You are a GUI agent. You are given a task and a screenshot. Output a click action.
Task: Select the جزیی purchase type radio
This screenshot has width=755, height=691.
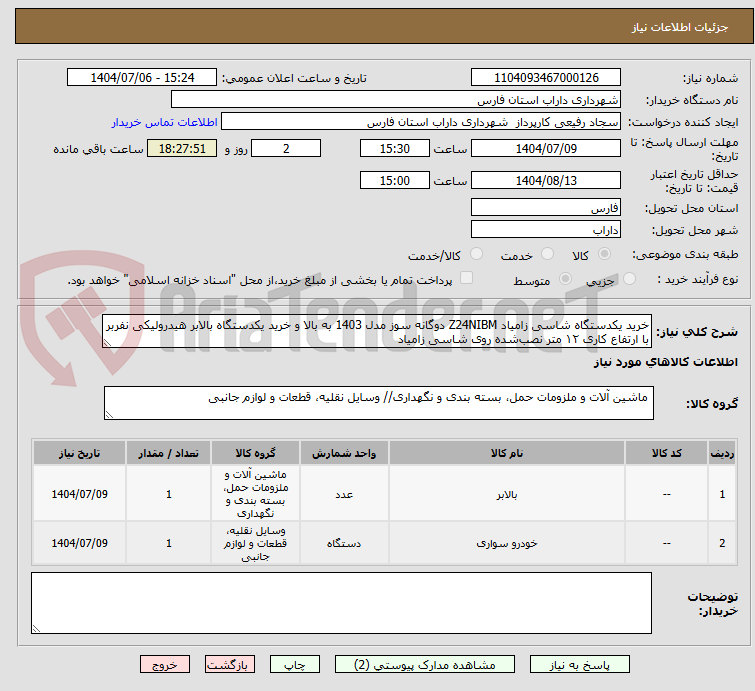pos(629,279)
